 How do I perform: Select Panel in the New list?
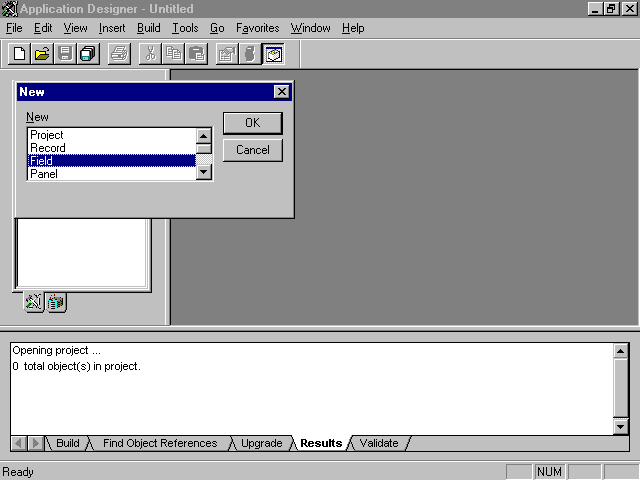click(x=111, y=174)
